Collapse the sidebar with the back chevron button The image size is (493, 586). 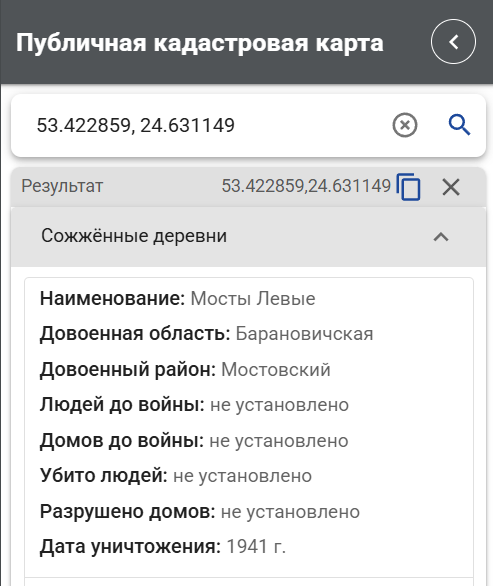coord(453,41)
